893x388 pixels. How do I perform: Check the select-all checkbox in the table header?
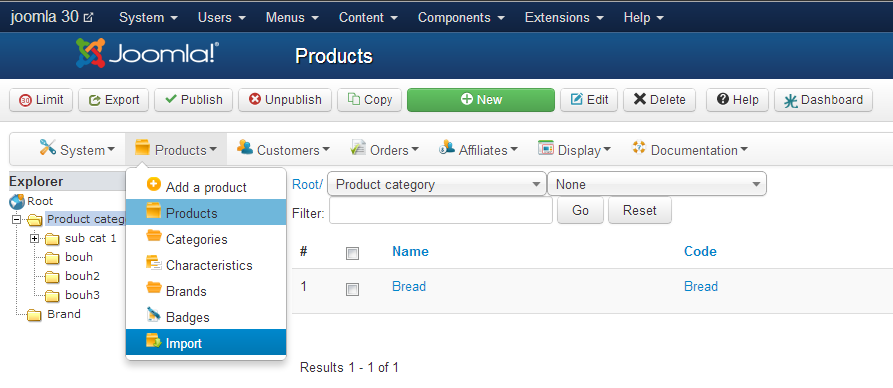pyautogui.click(x=353, y=254)
